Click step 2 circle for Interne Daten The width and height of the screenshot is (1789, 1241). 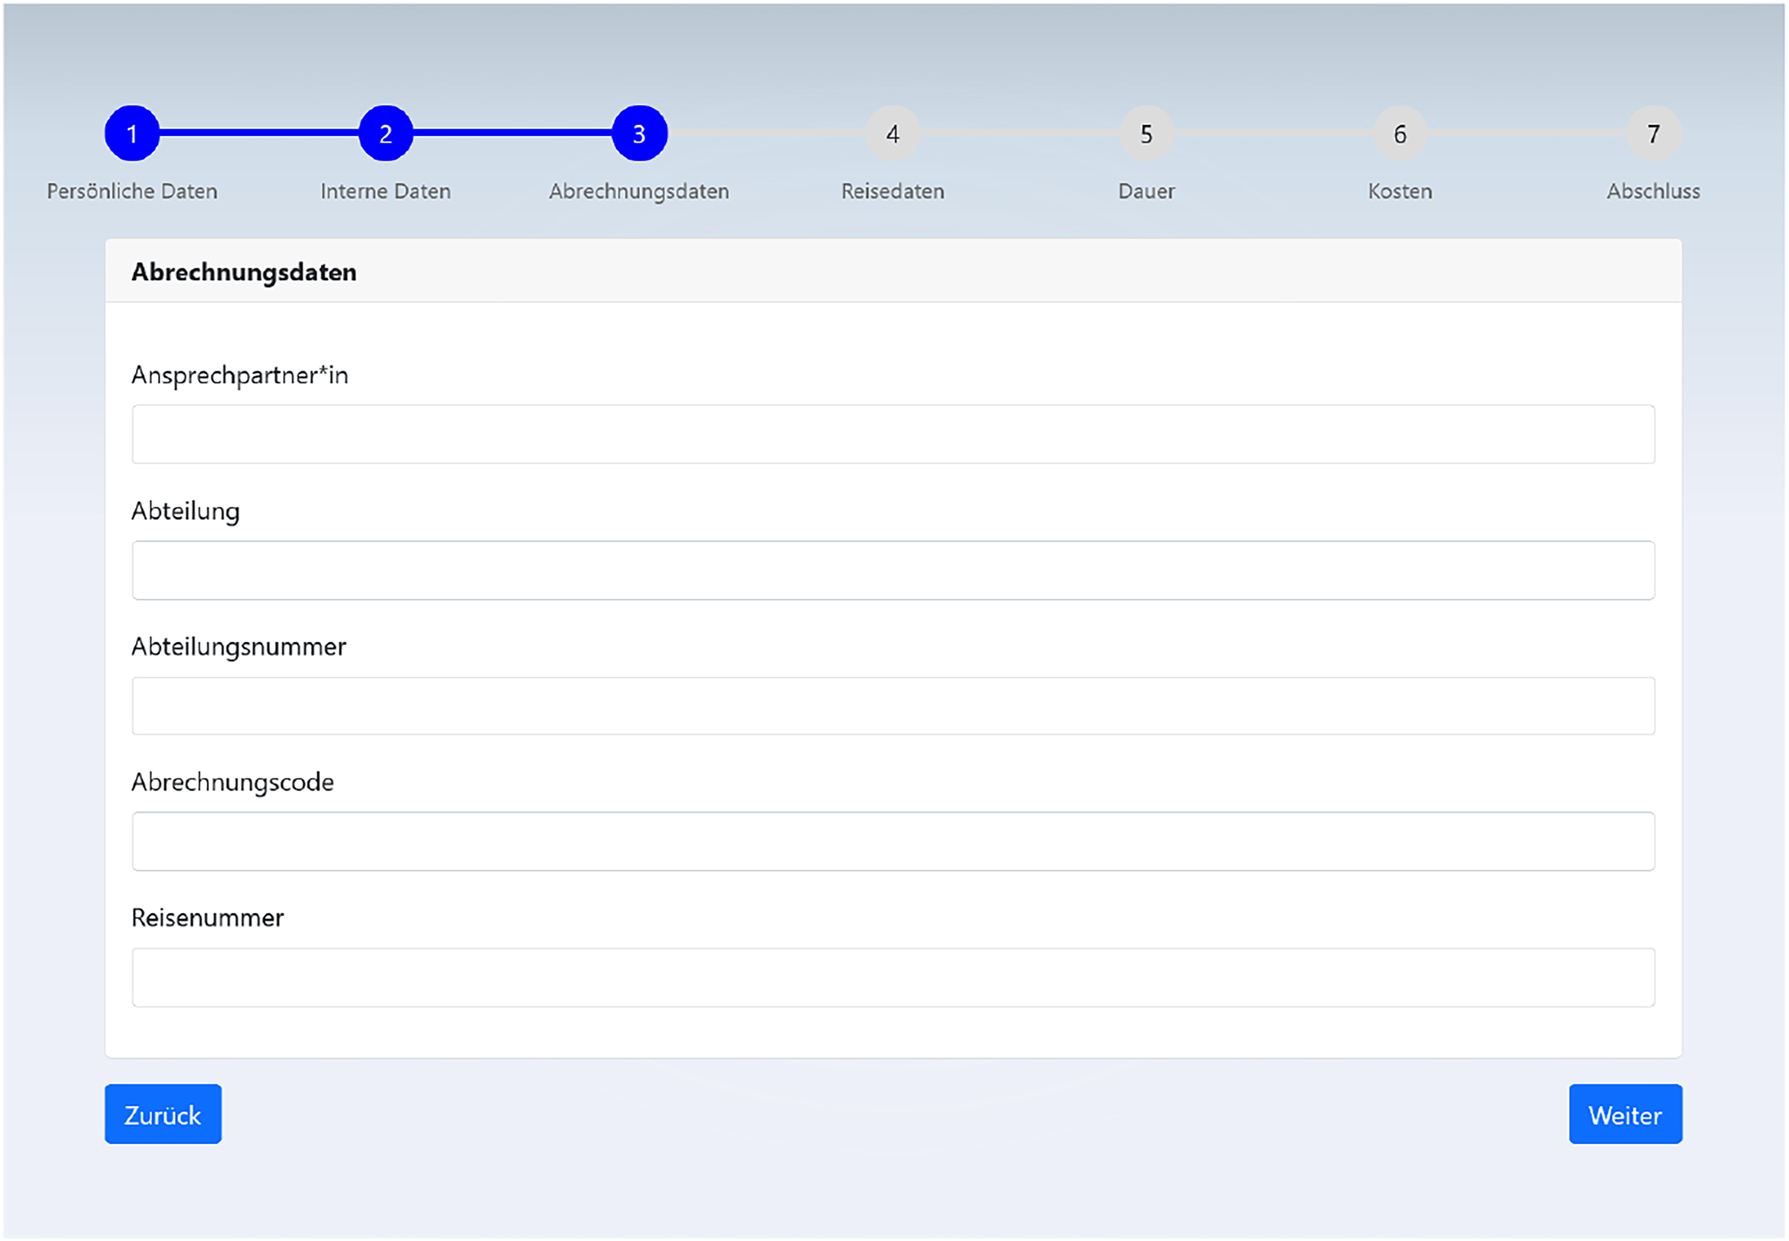tap(385, 132)
